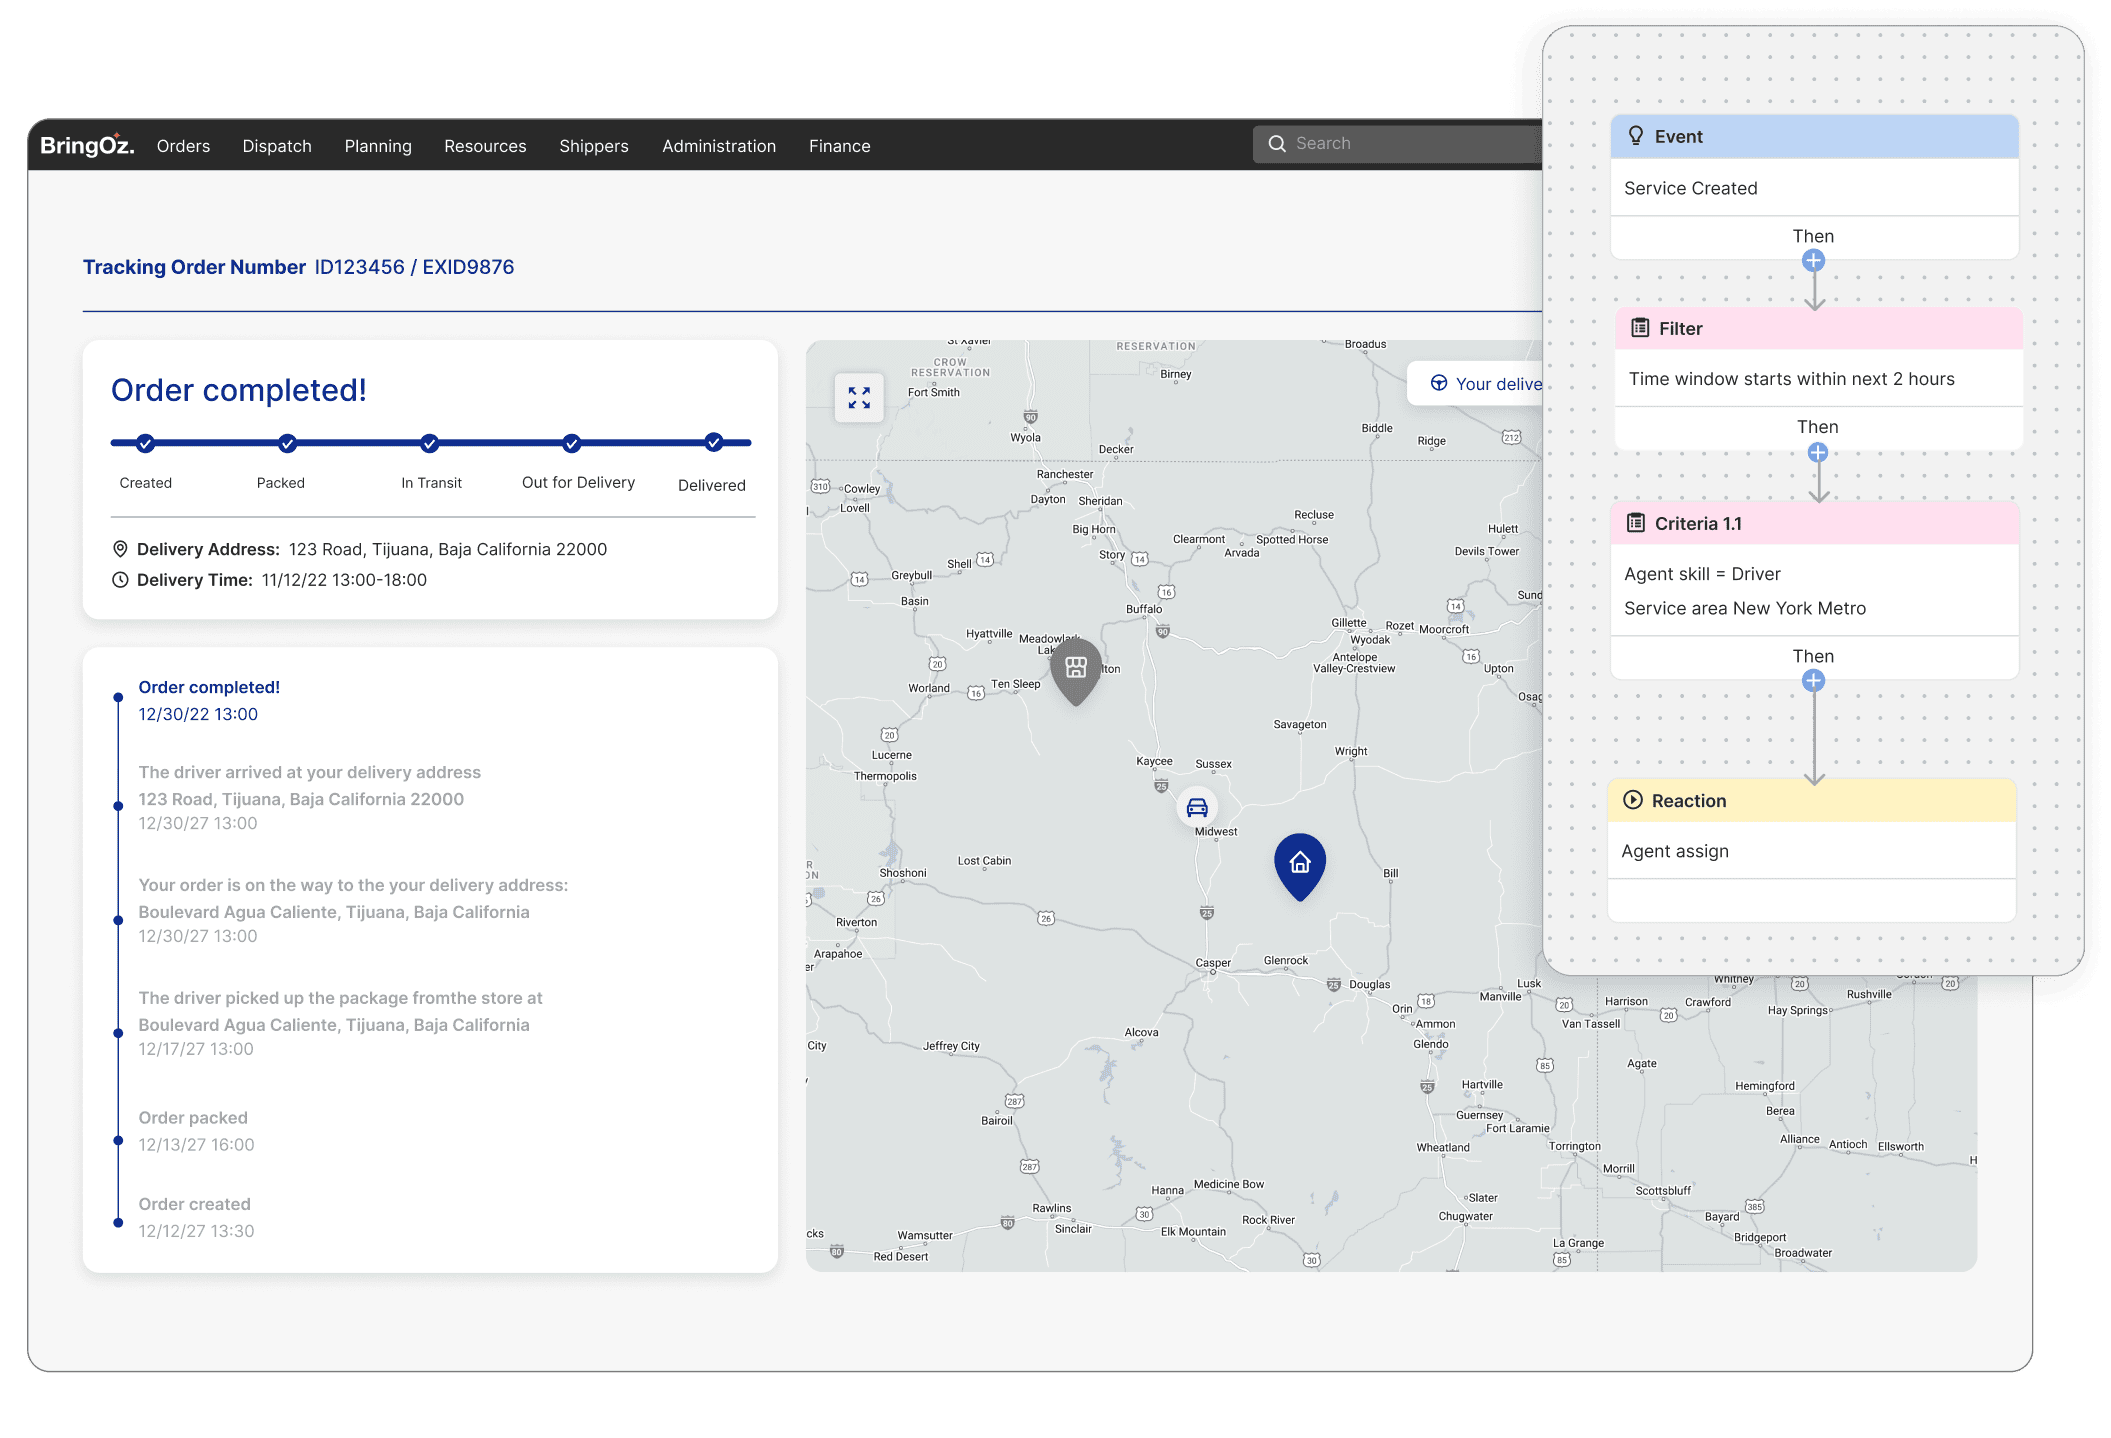Screen dimensions: 2111x1438
Task: Click the Created step on progress bar
Action: 146,443
